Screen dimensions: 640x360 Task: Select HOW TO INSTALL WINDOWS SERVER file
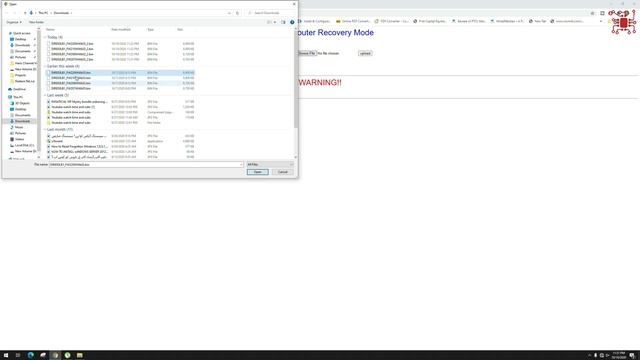[x=79, y=152]
